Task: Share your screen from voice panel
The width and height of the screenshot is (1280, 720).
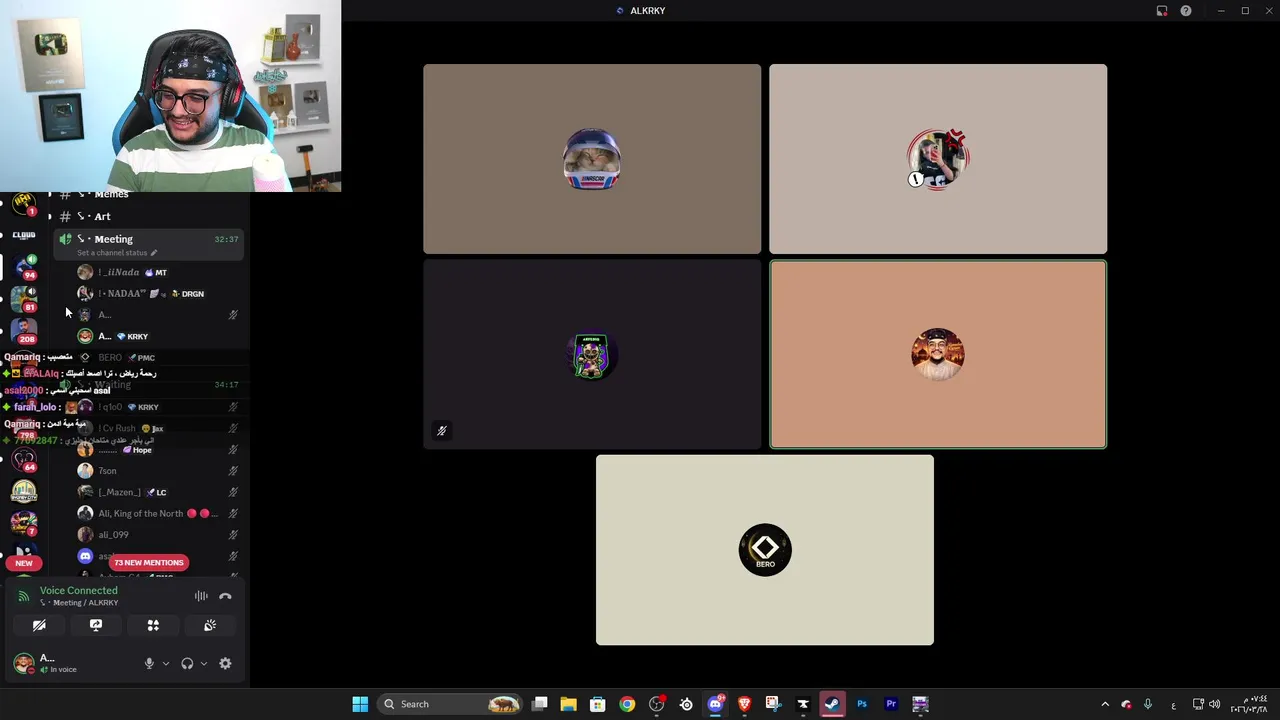Action: point(96,625)
